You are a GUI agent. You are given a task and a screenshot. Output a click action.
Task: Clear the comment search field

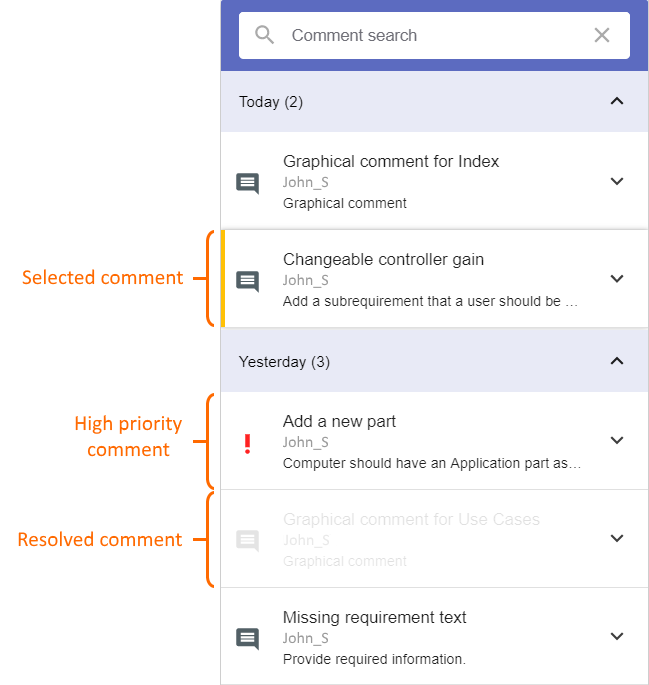click(602, 35)
